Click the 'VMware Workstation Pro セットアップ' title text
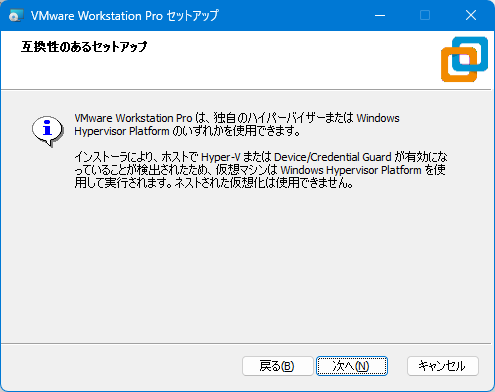Screen dimensions: 495x392 (x=125, y=15)
